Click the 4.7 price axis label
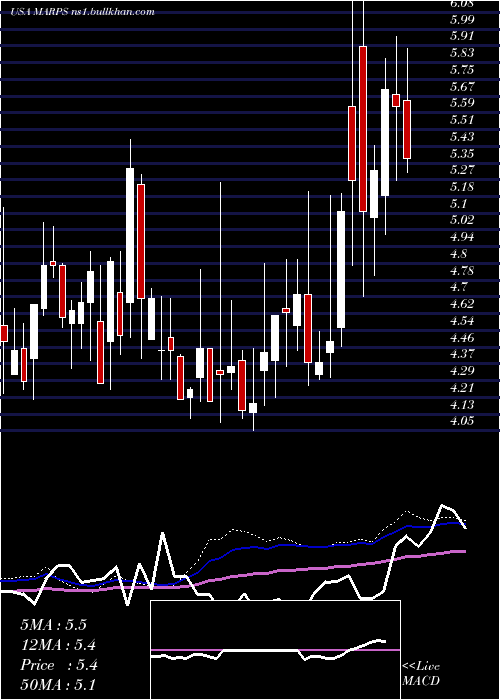Viewport: 500px width, 700px height. [x=459, y=287]
